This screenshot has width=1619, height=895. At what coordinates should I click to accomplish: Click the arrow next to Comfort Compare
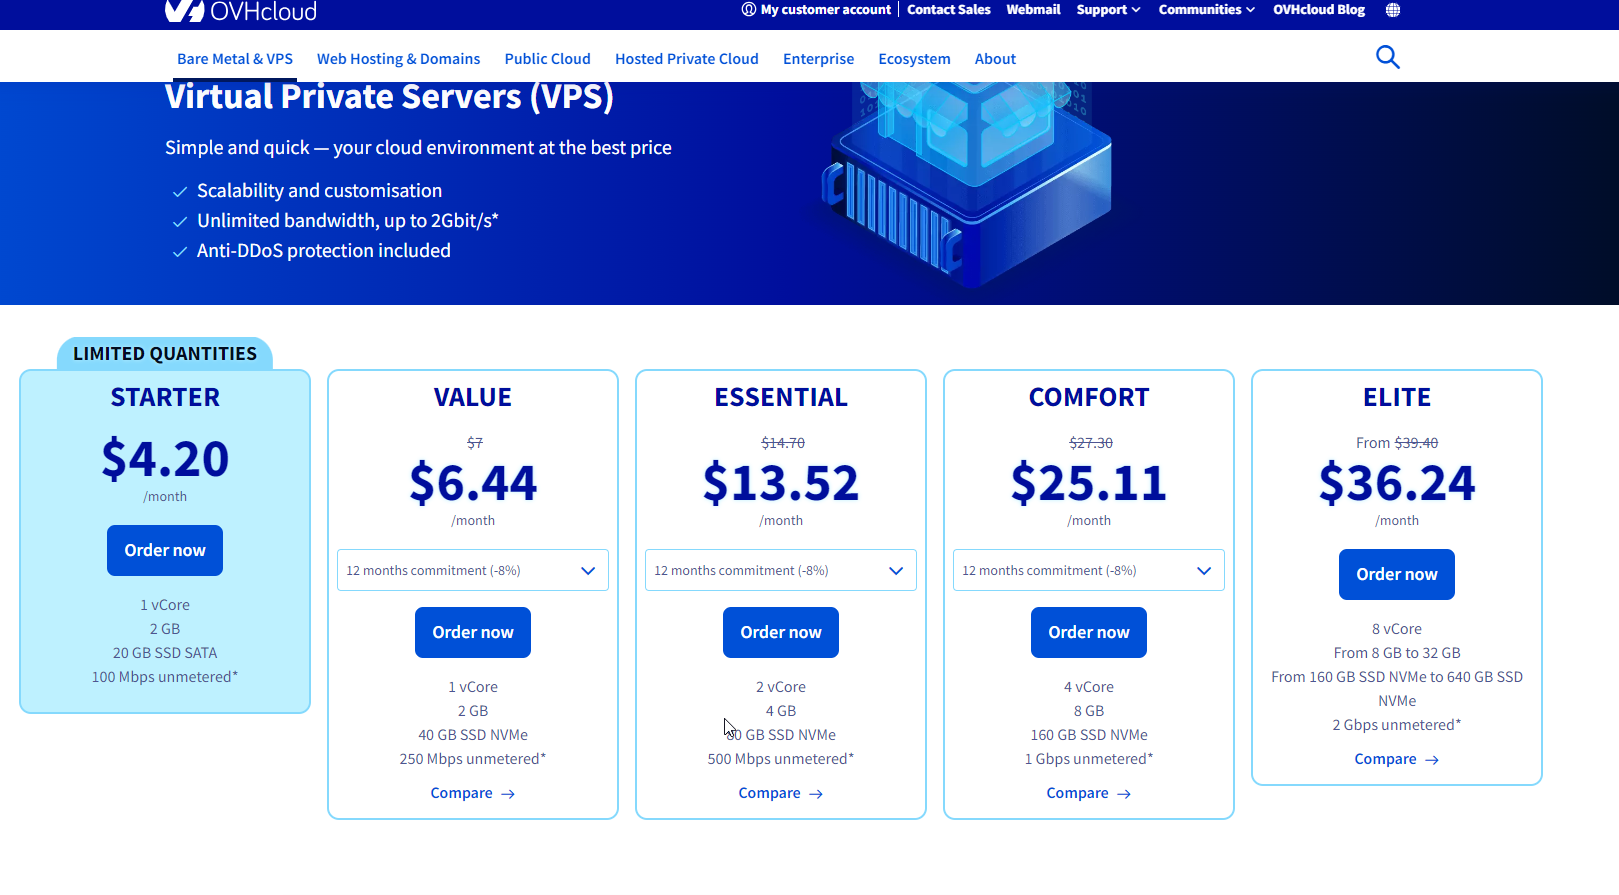point(1124,794)
